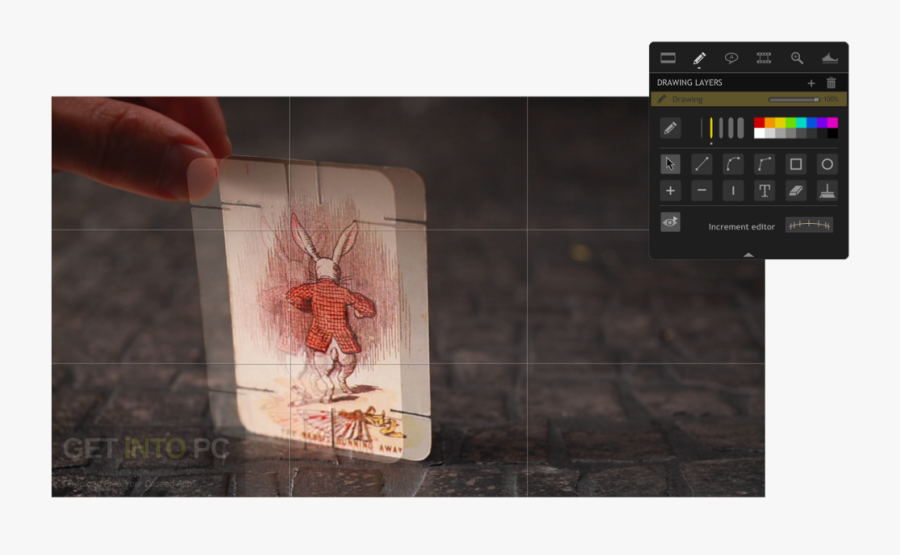Select the Text tool
Image resolution: width=900 pixels, height=555 pixels.
click(x=765, y=191)
